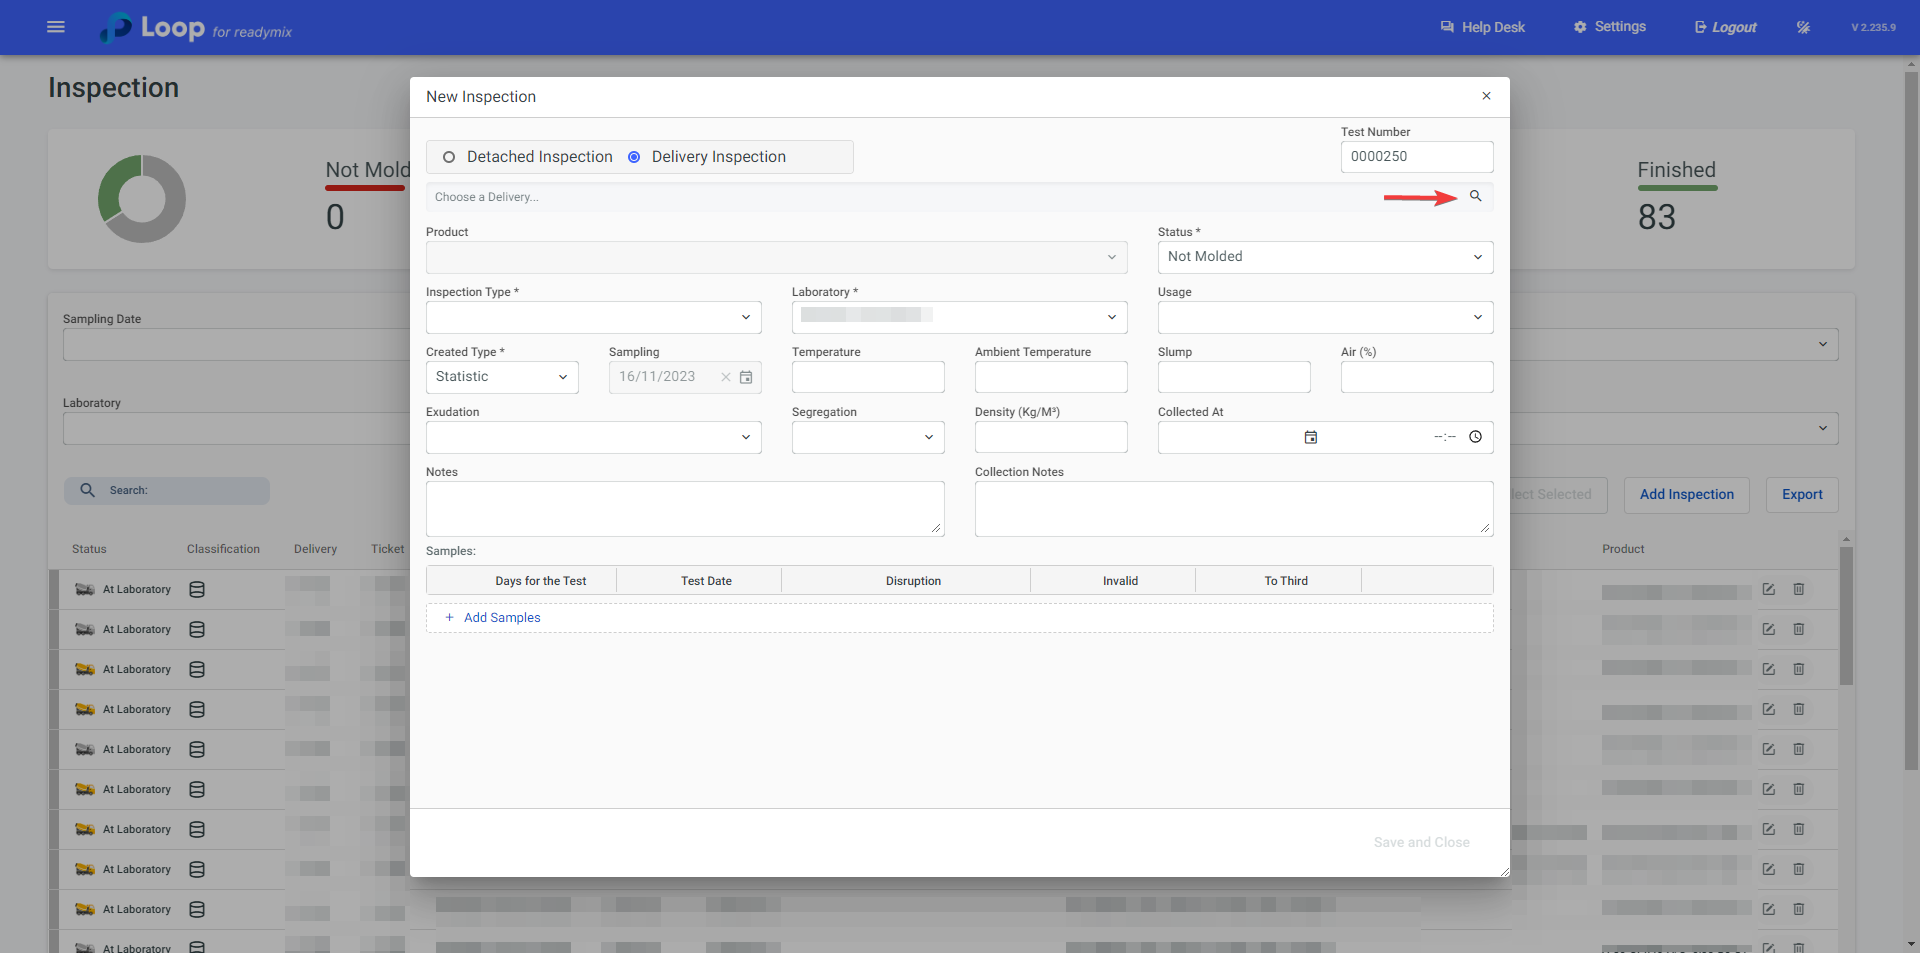The height and width of the screenshot is (953, 1920).
Task: Click the Add Samples link
Action: (501, 618)
